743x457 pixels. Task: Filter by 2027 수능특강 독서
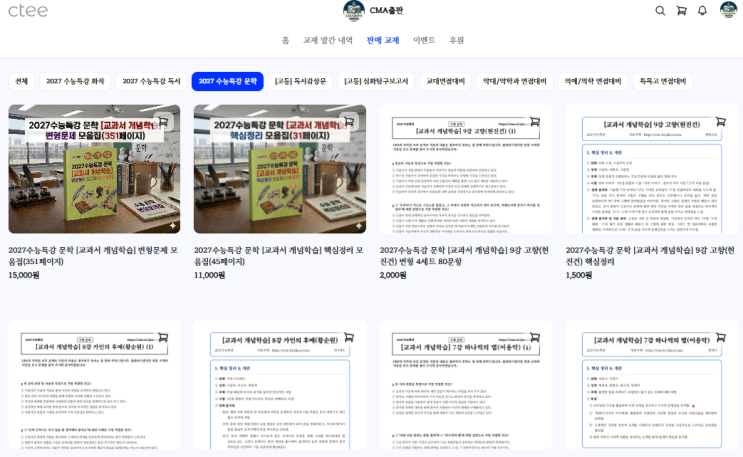(152, 82)
